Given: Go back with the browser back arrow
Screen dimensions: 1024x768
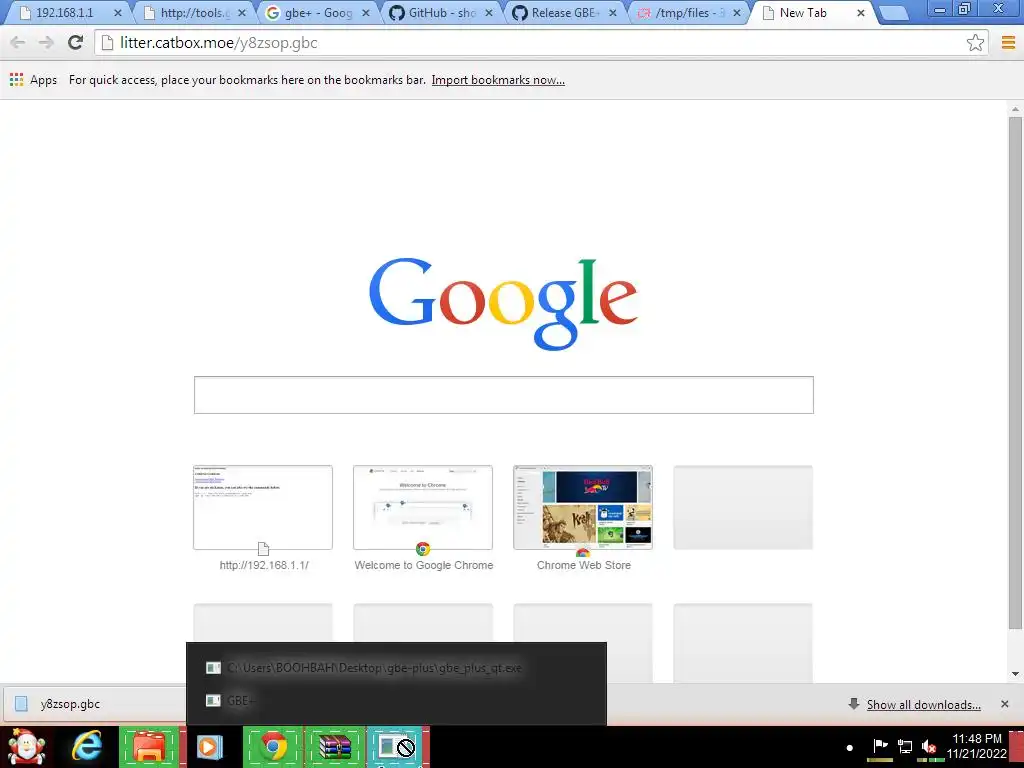Looking at the screenshot, I should 18,43.
